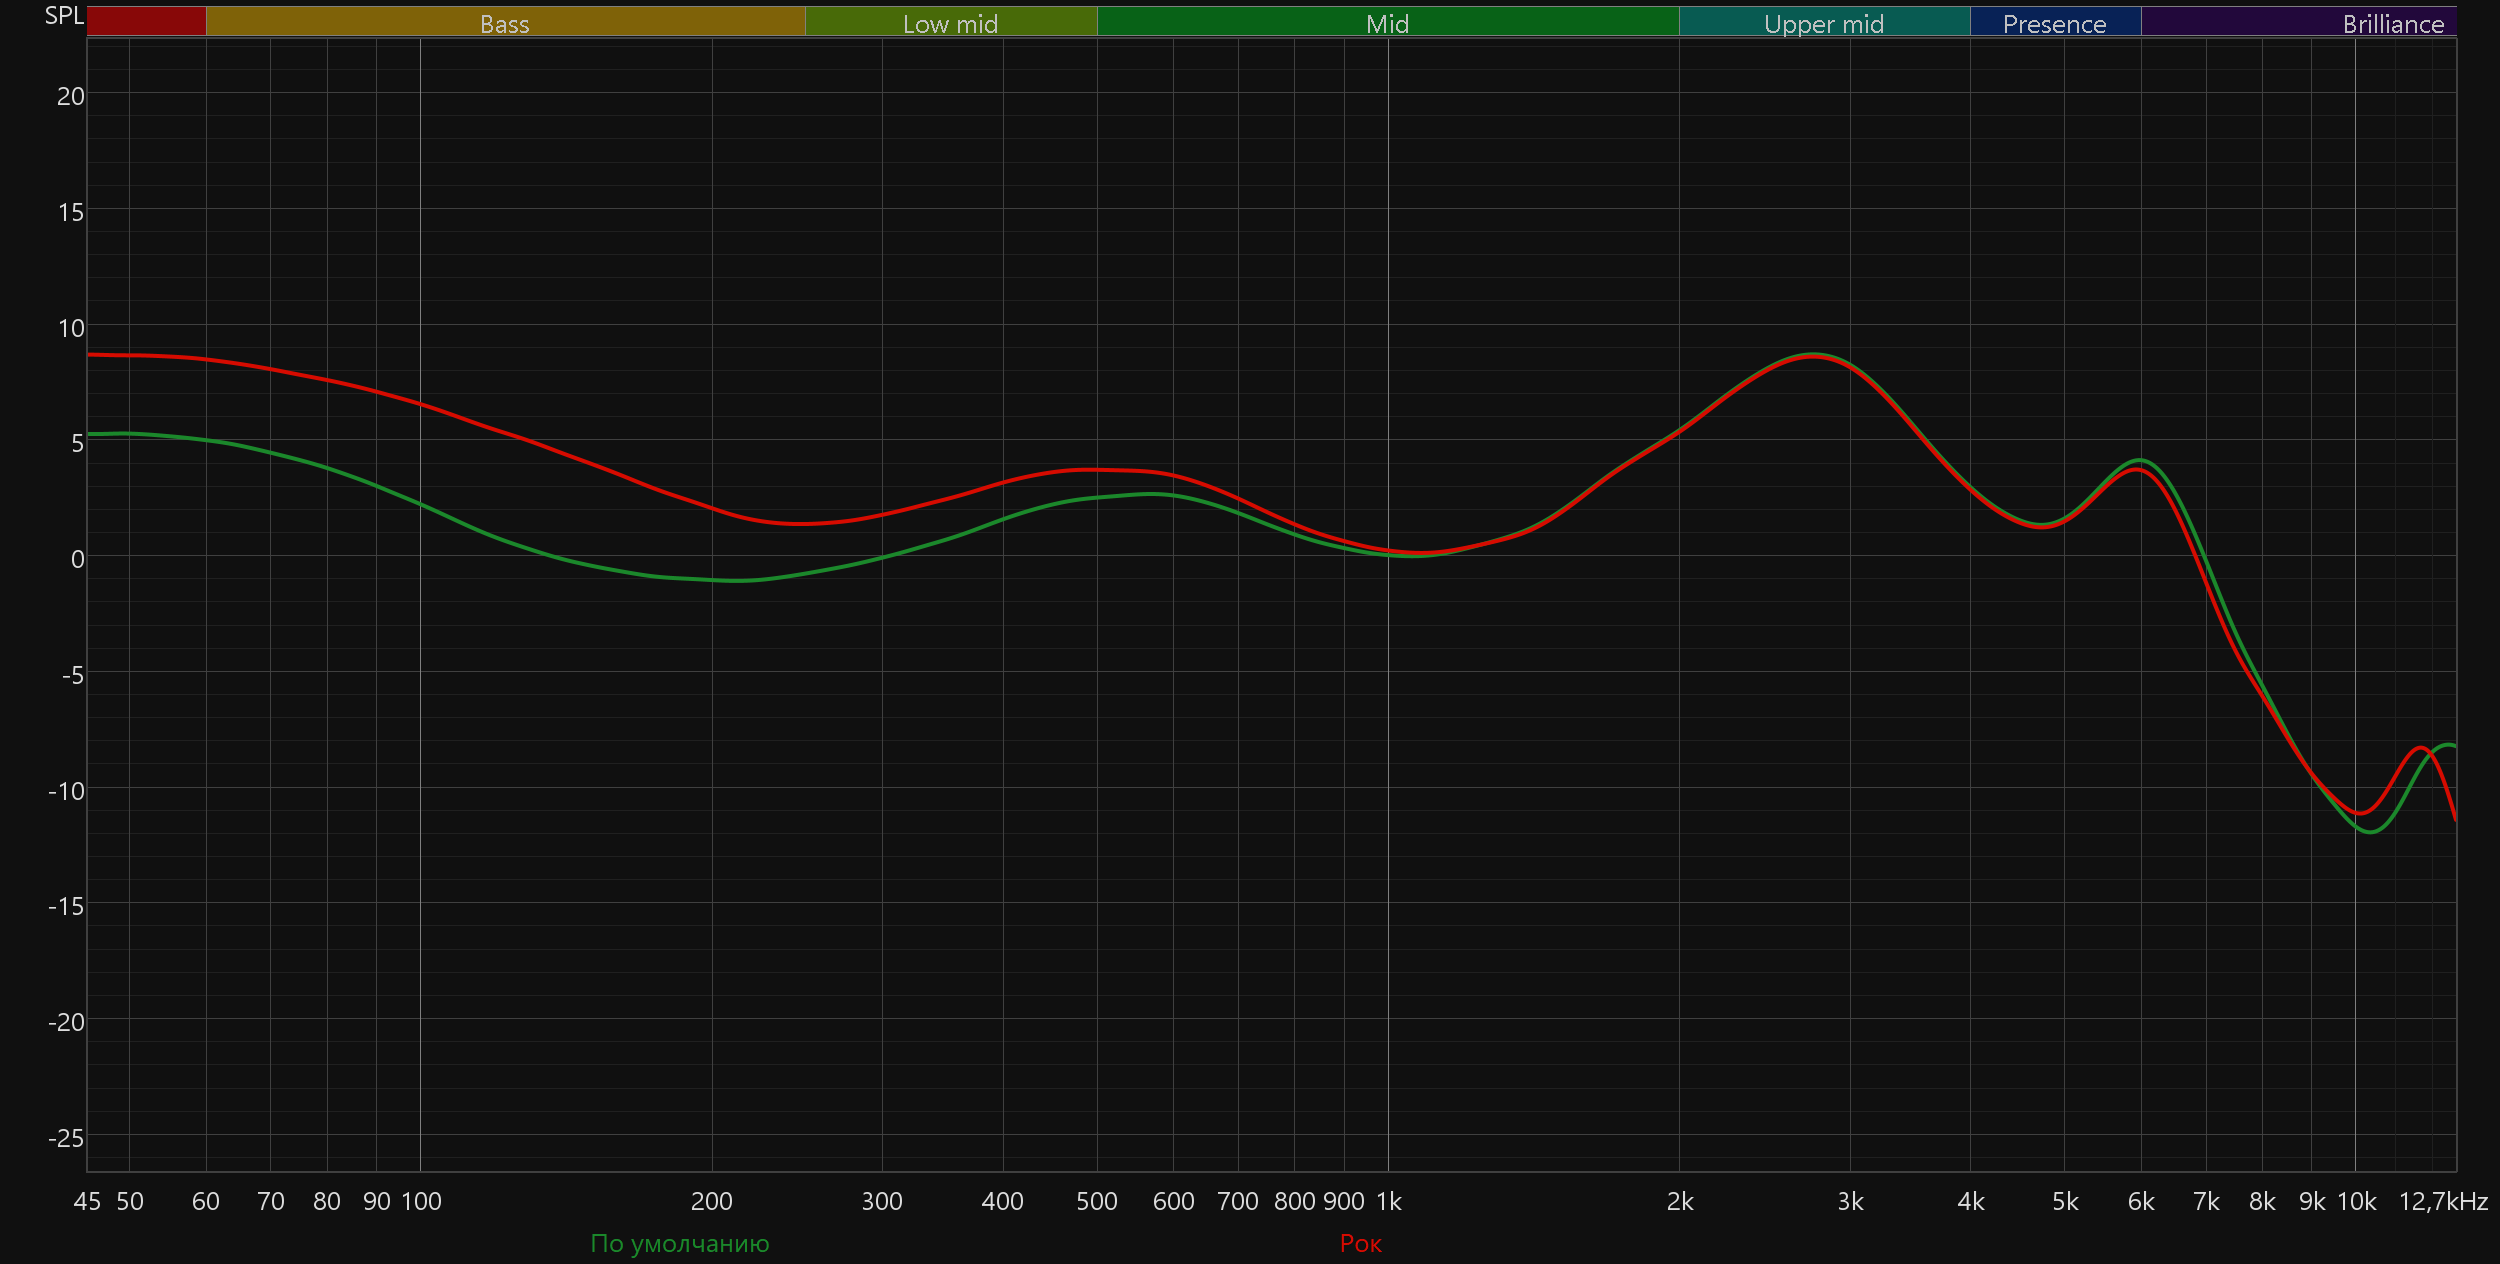Click the 20 dB level axis label
Image resolution: width=2500 pixels, height=1264 pixels.
coord(70,96)
